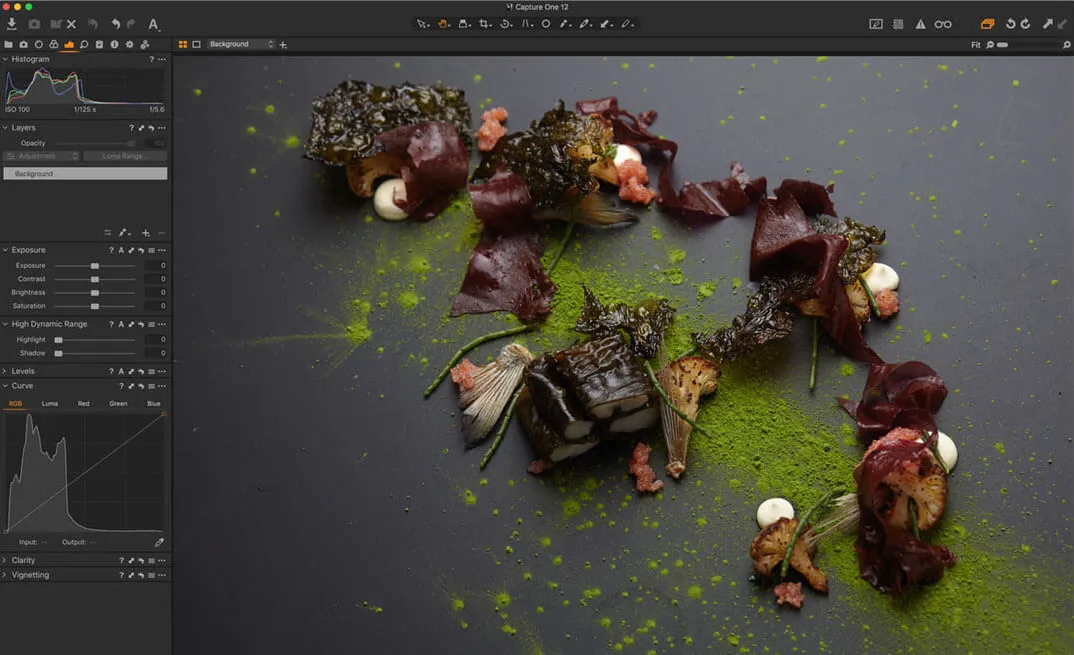Open the Background layer dropdown above viewer
This screenshot has height=655, width=1074.
pos(241,45)
